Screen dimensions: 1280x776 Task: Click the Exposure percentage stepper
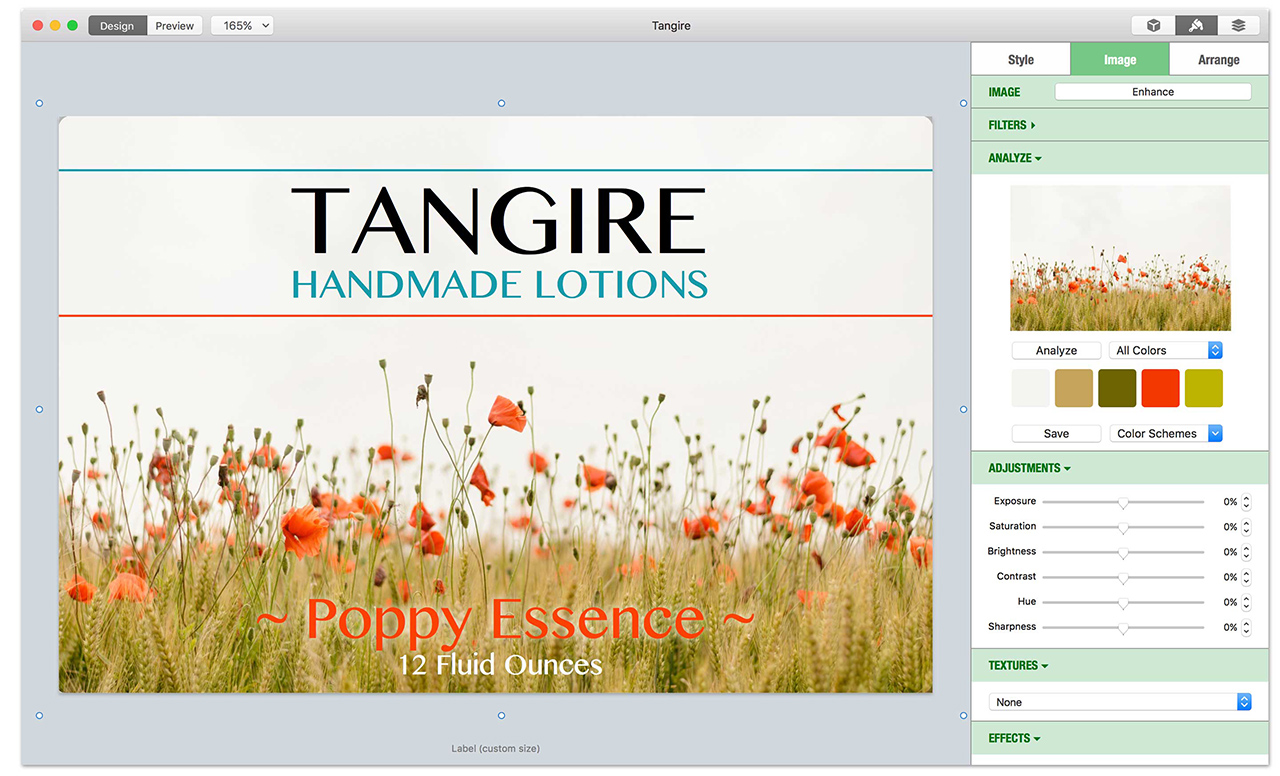click(1246, 502)
